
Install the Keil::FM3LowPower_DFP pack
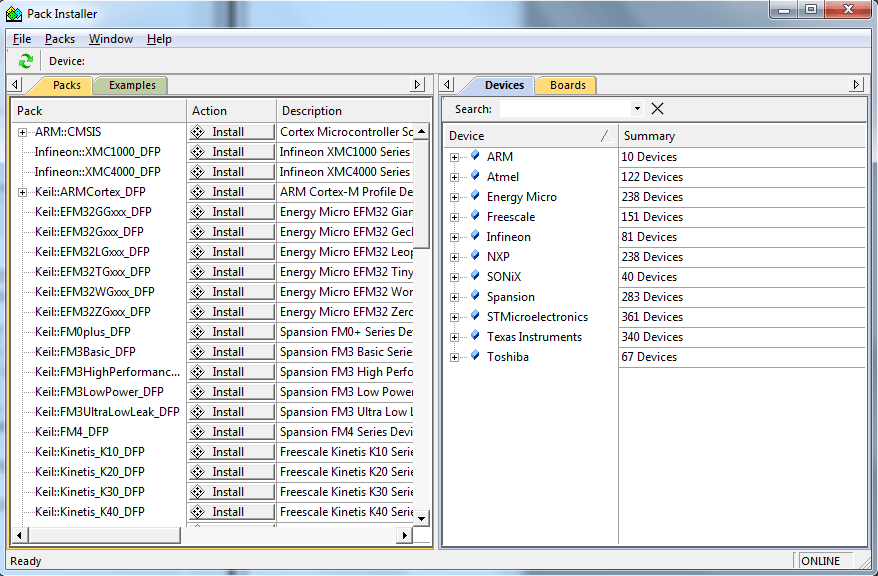pos(231,392)
